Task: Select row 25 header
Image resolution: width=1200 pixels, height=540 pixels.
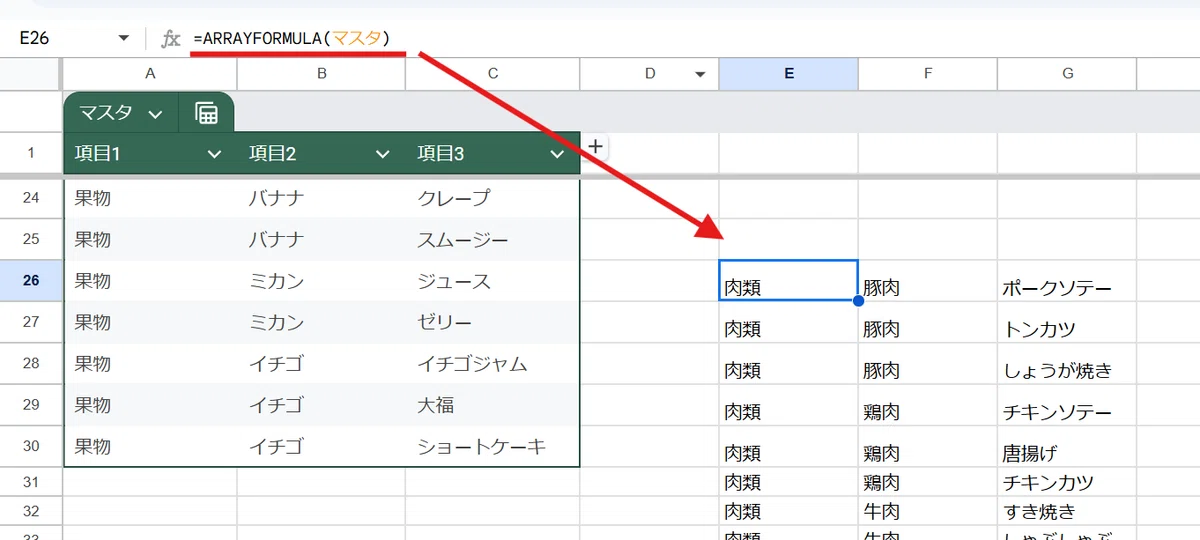Action: (31, 239)
